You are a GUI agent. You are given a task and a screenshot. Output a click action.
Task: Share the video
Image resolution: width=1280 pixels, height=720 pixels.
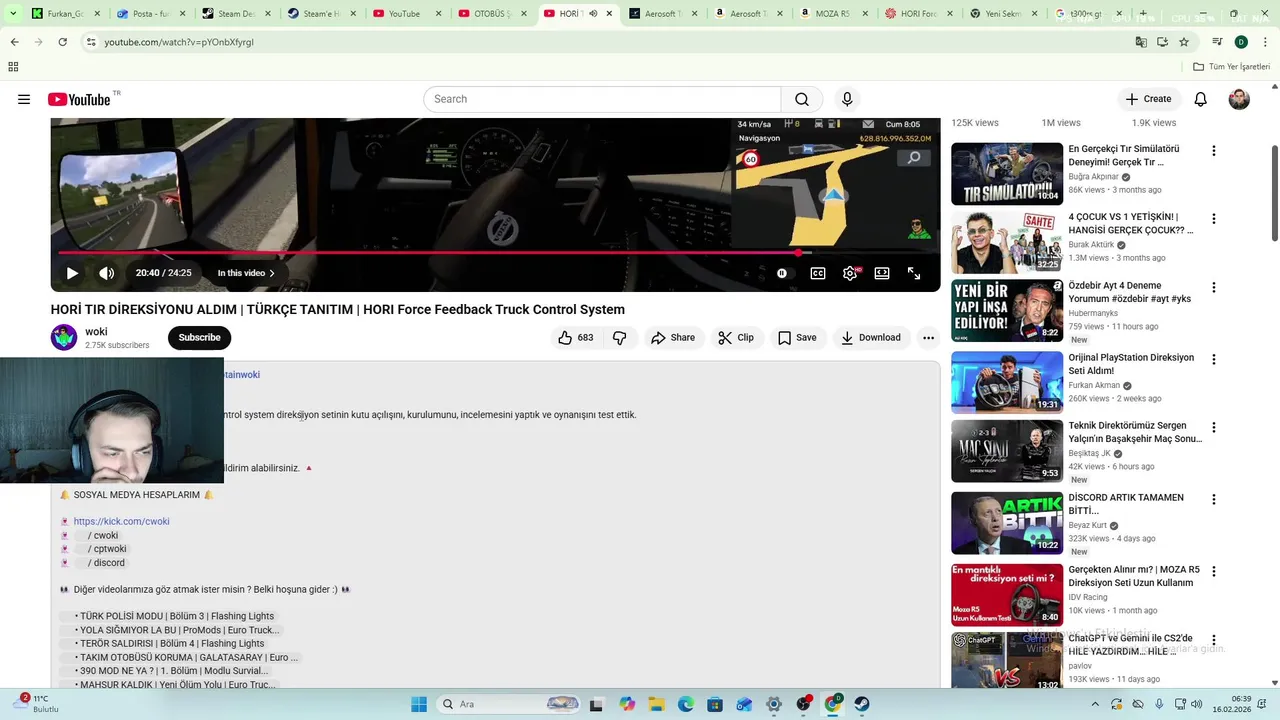pos(673,338)
